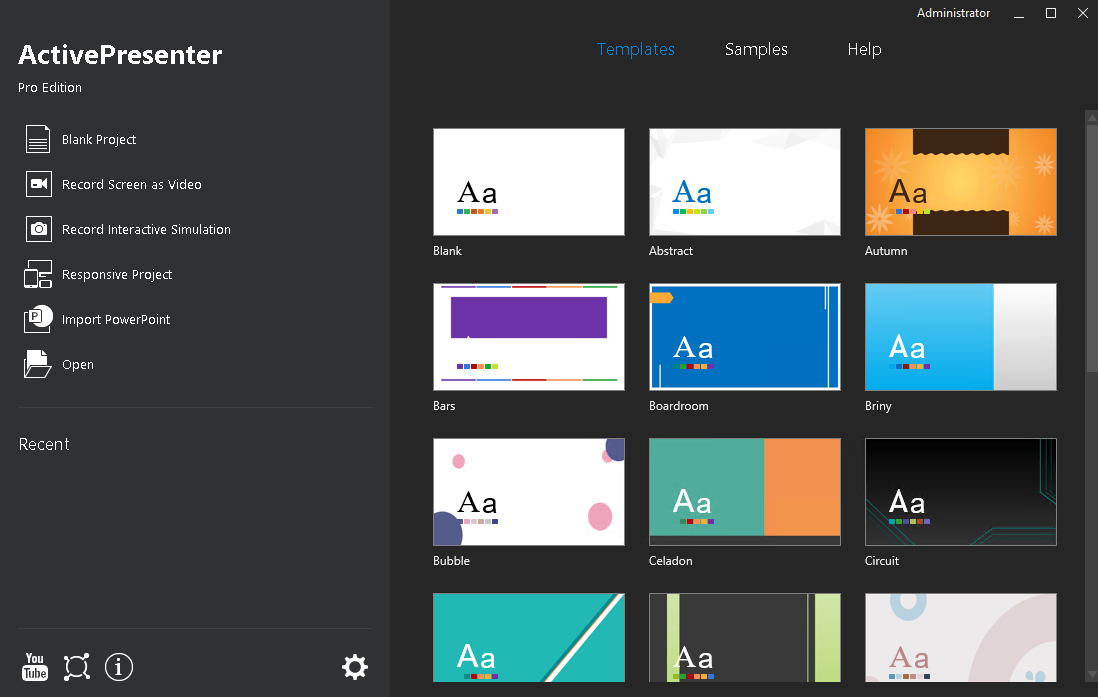Select the Blank template thumbnail

(529, 181)
